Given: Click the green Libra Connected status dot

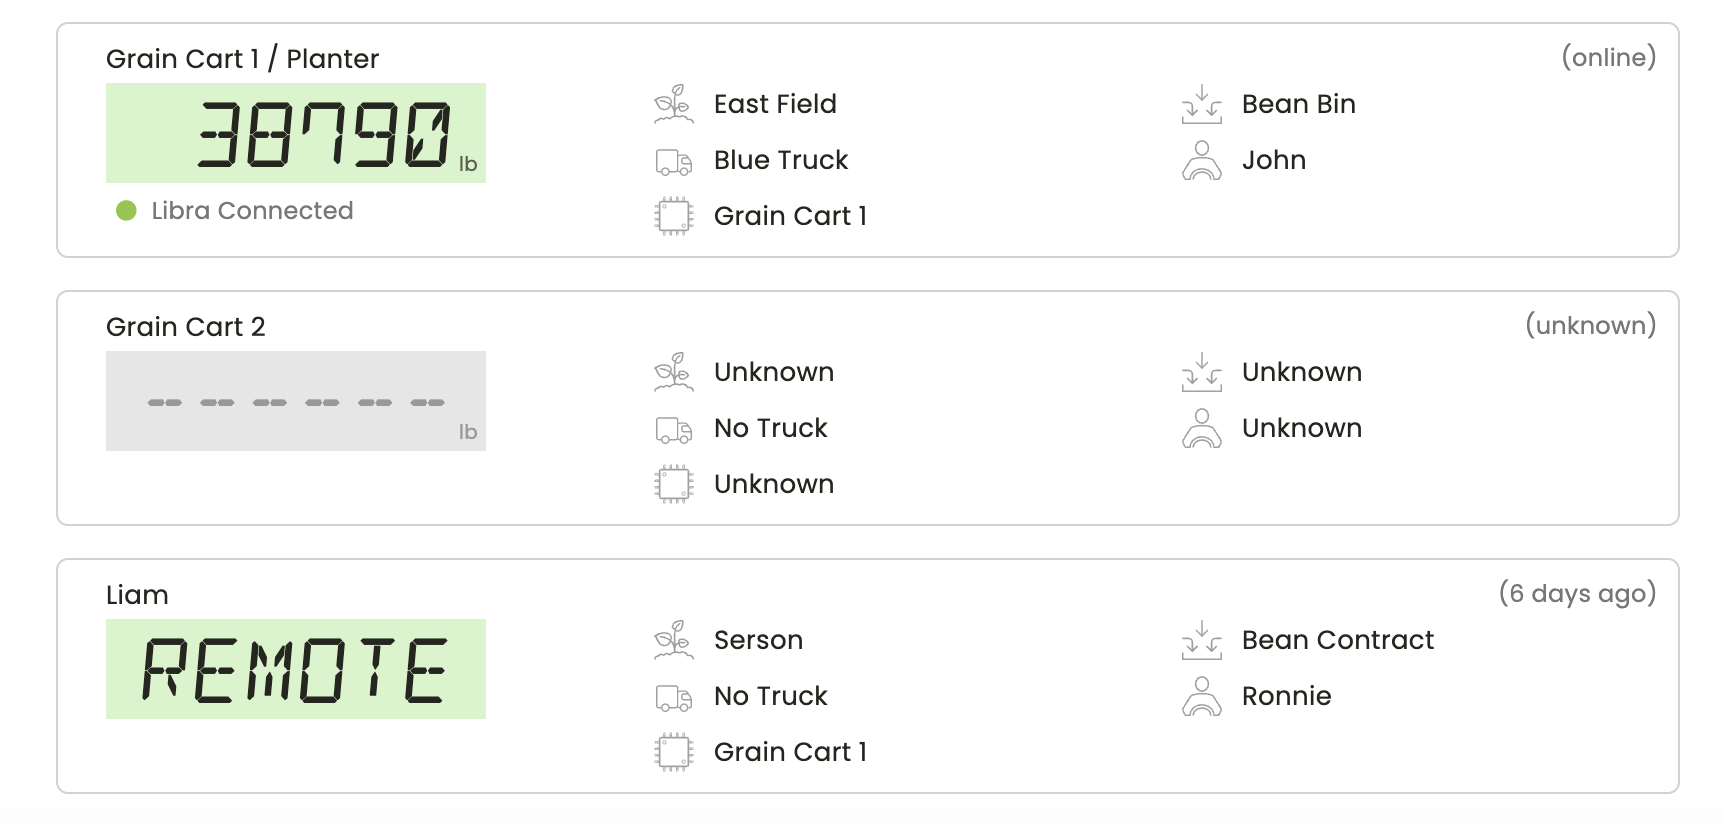Looking at the screenshot, I should point(126,210).
